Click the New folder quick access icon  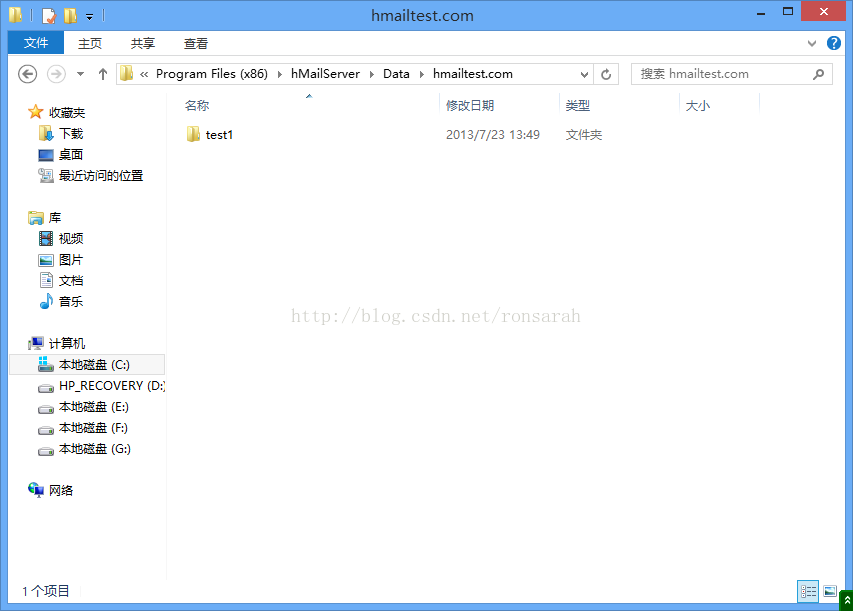click(x=70, y=16)
